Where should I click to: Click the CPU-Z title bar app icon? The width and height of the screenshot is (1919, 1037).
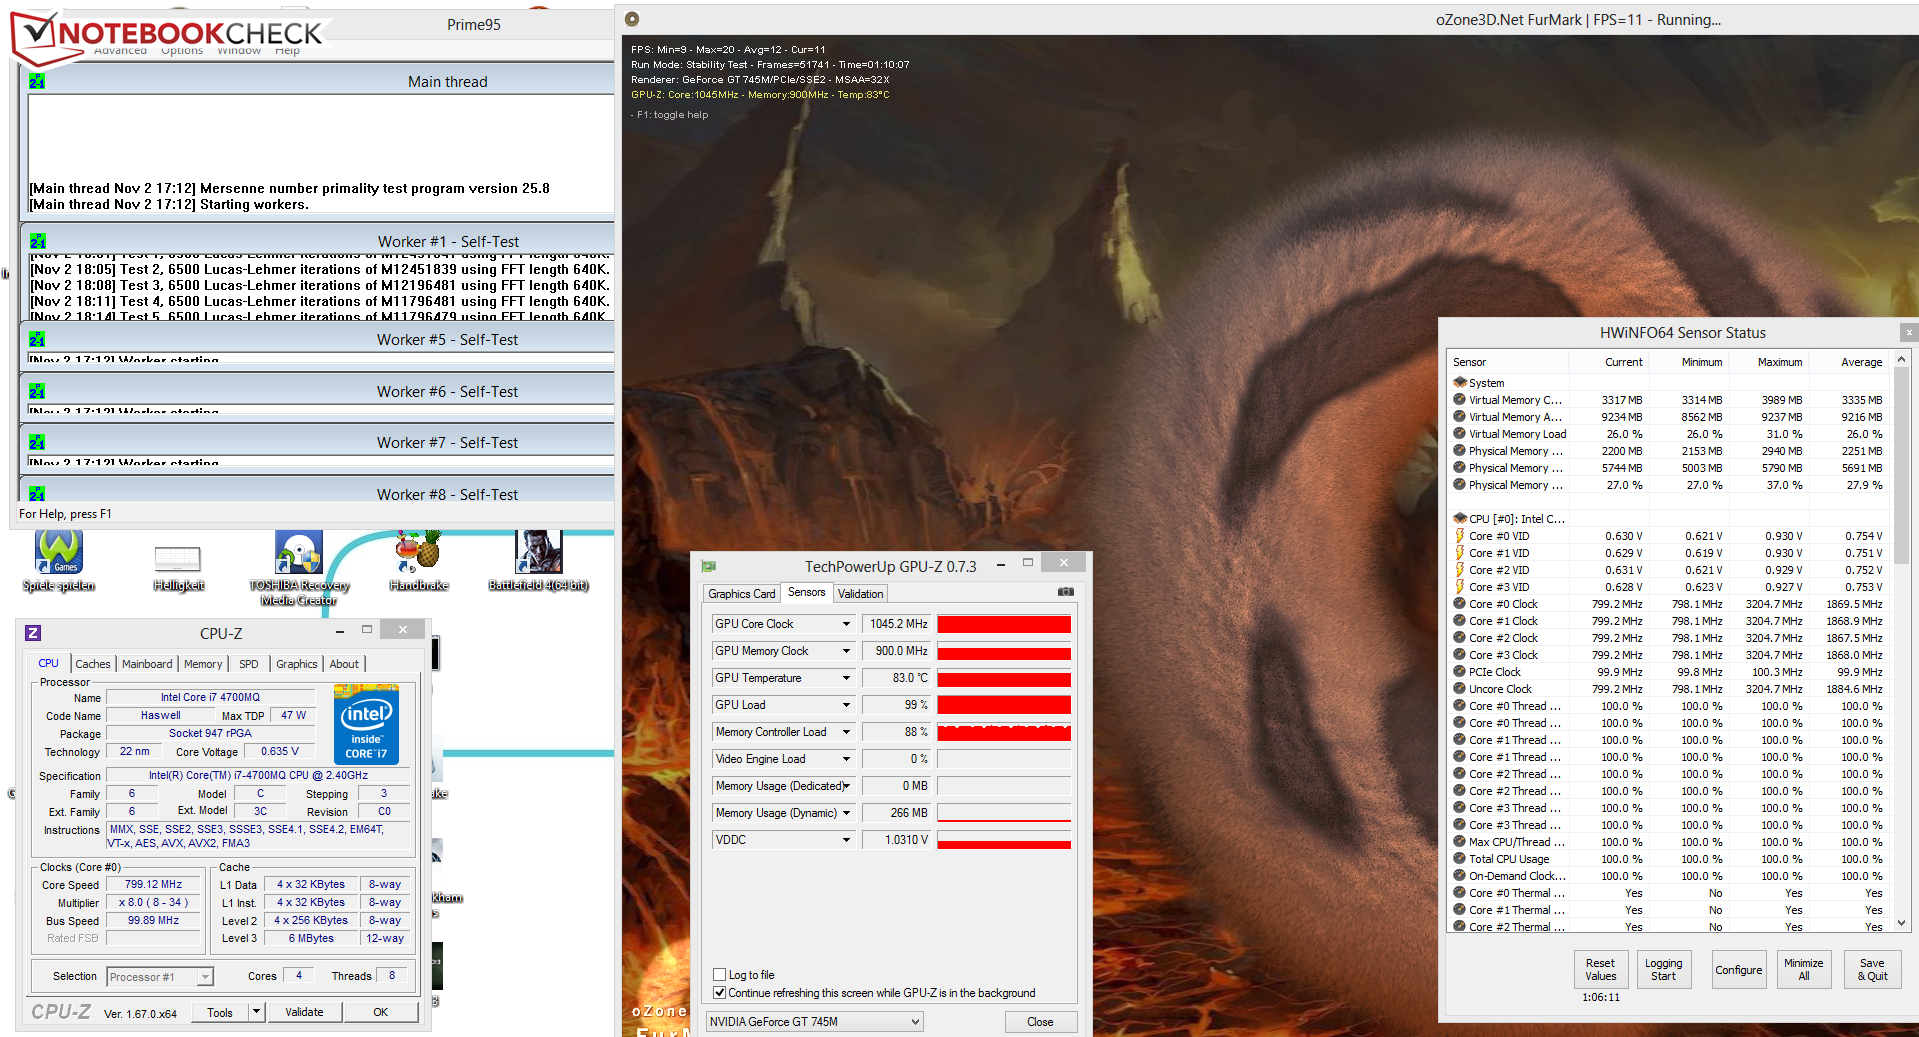33,633
